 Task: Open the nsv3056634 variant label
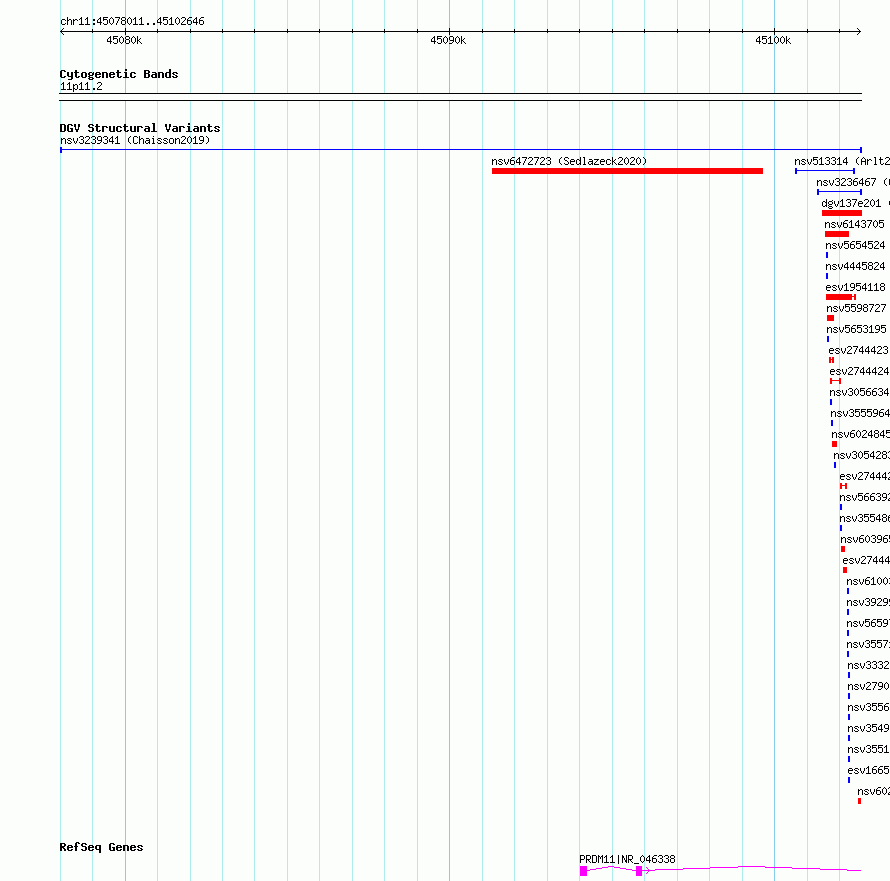[x=859, y=392]
